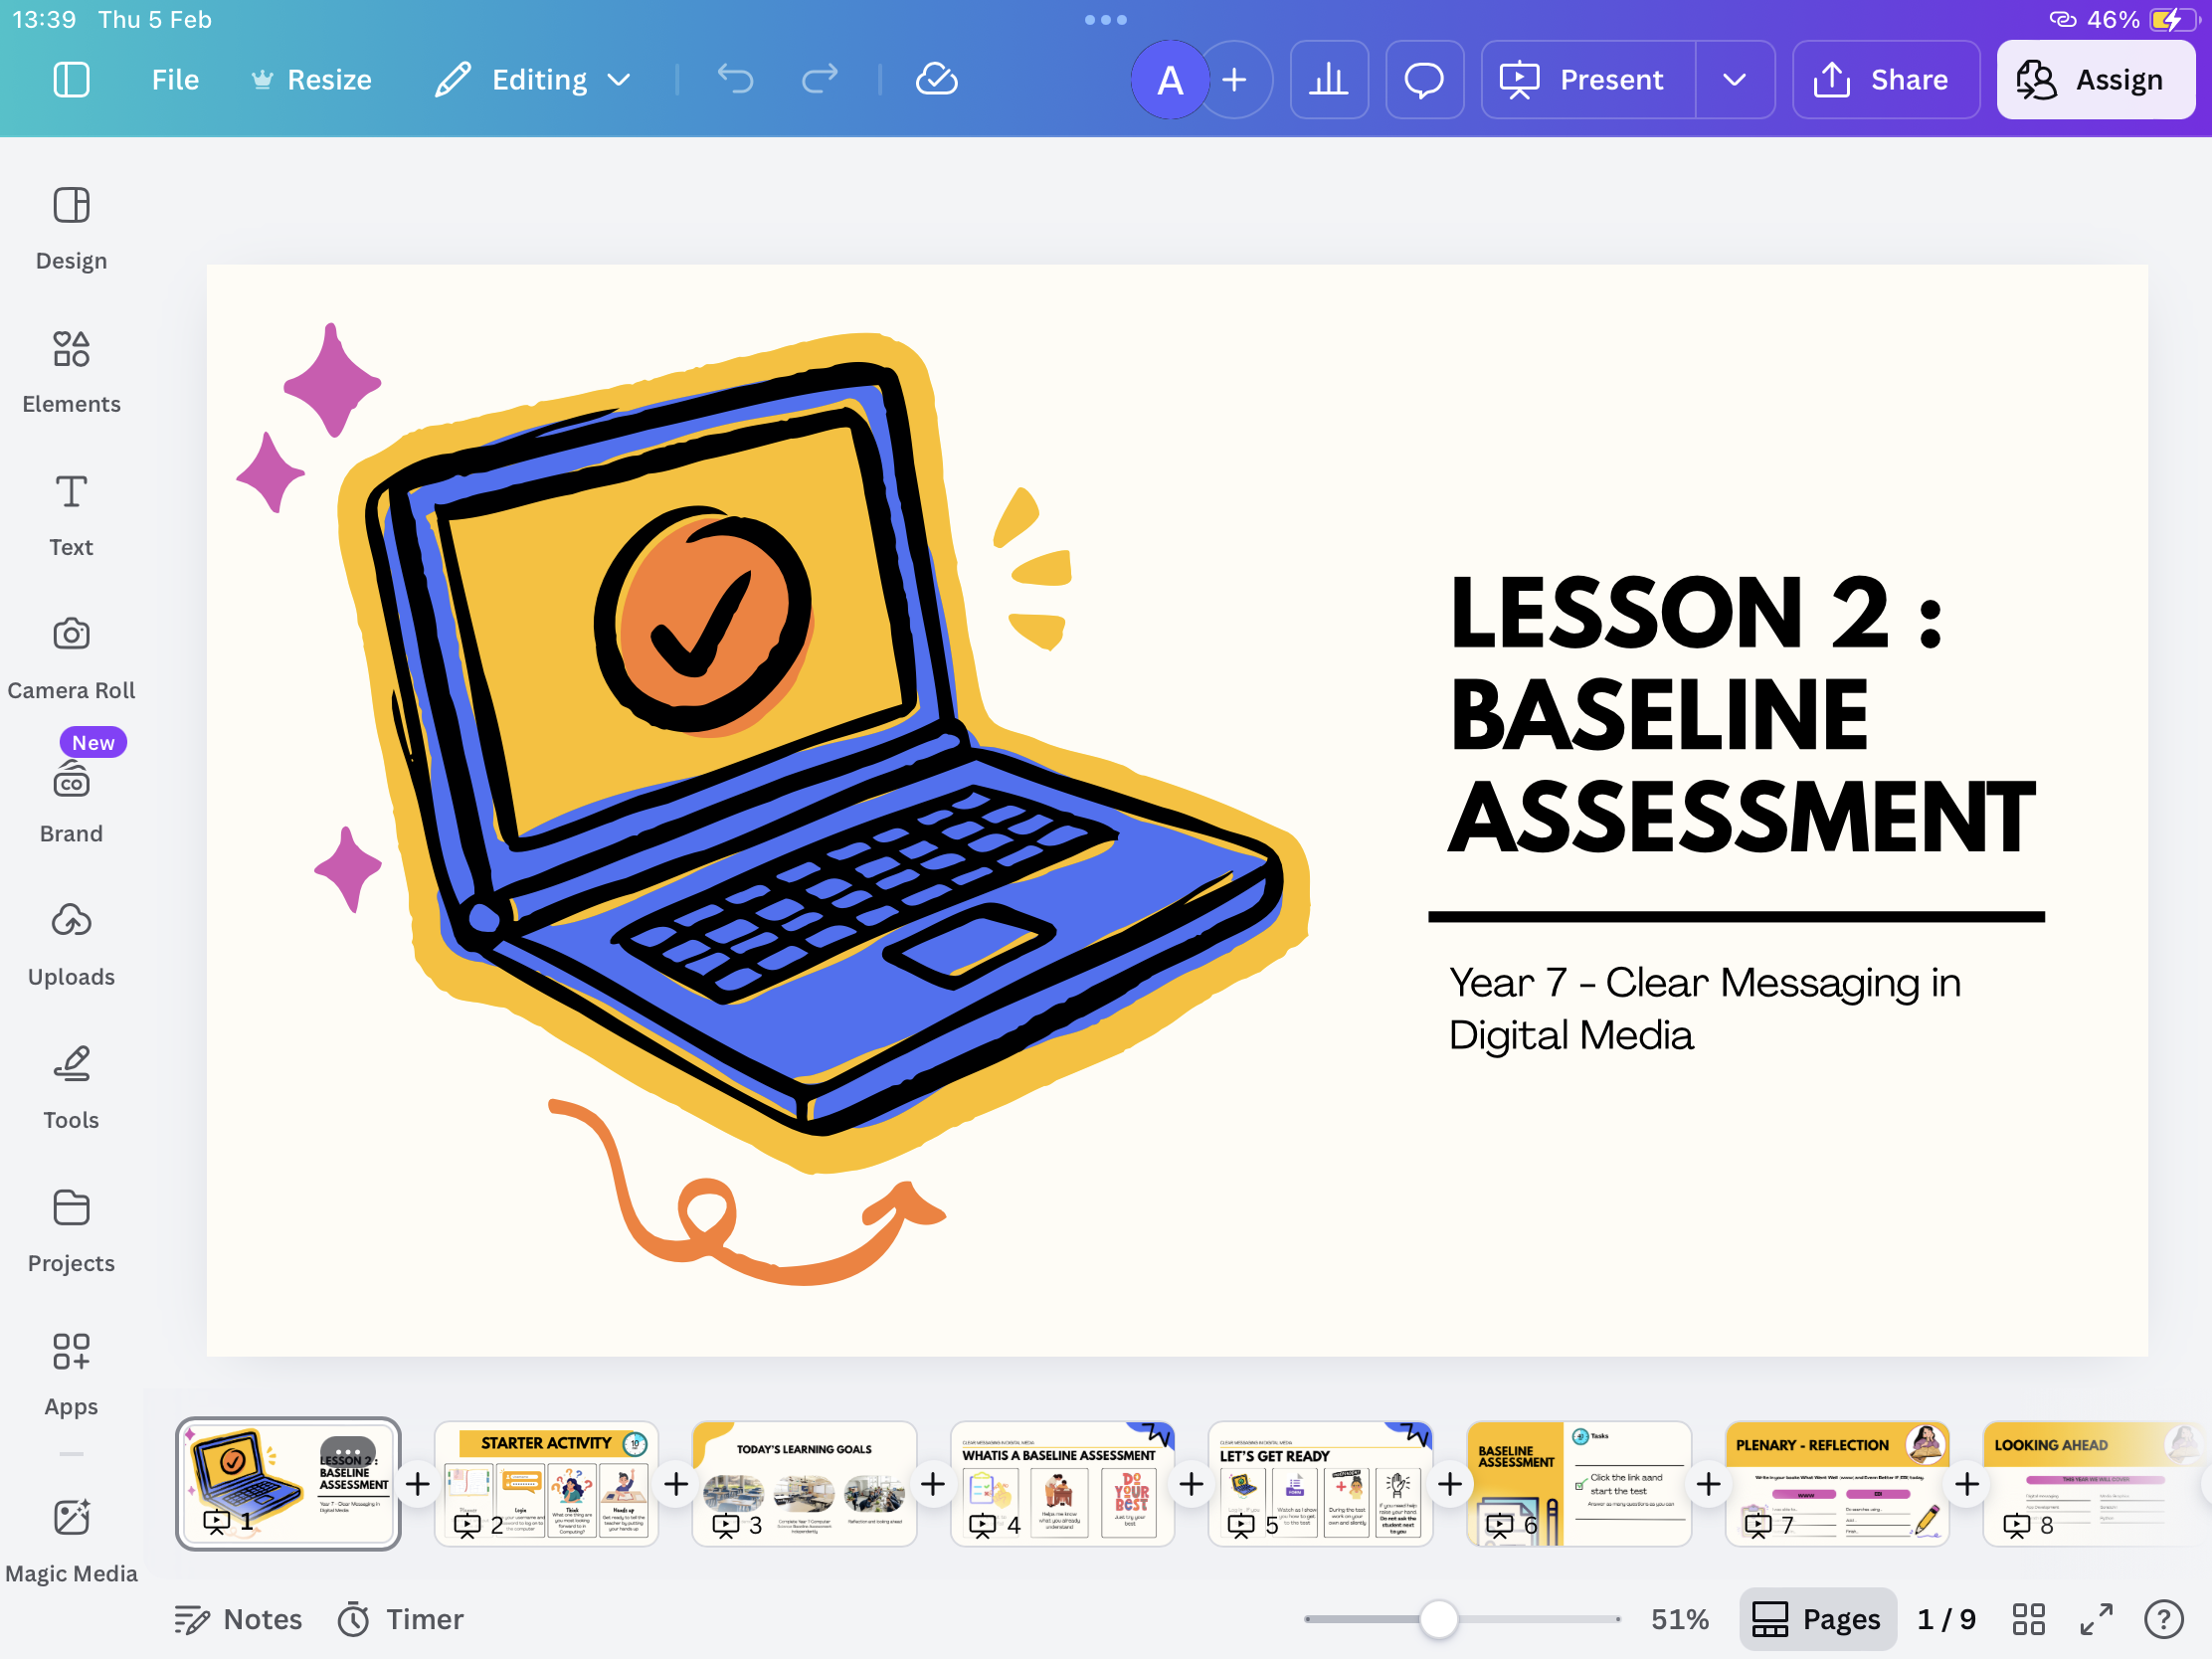Image resolution: width=2212 pixels, height=1659 pixels.
Task: Click the Assign button
Action: pos(2094,79)
